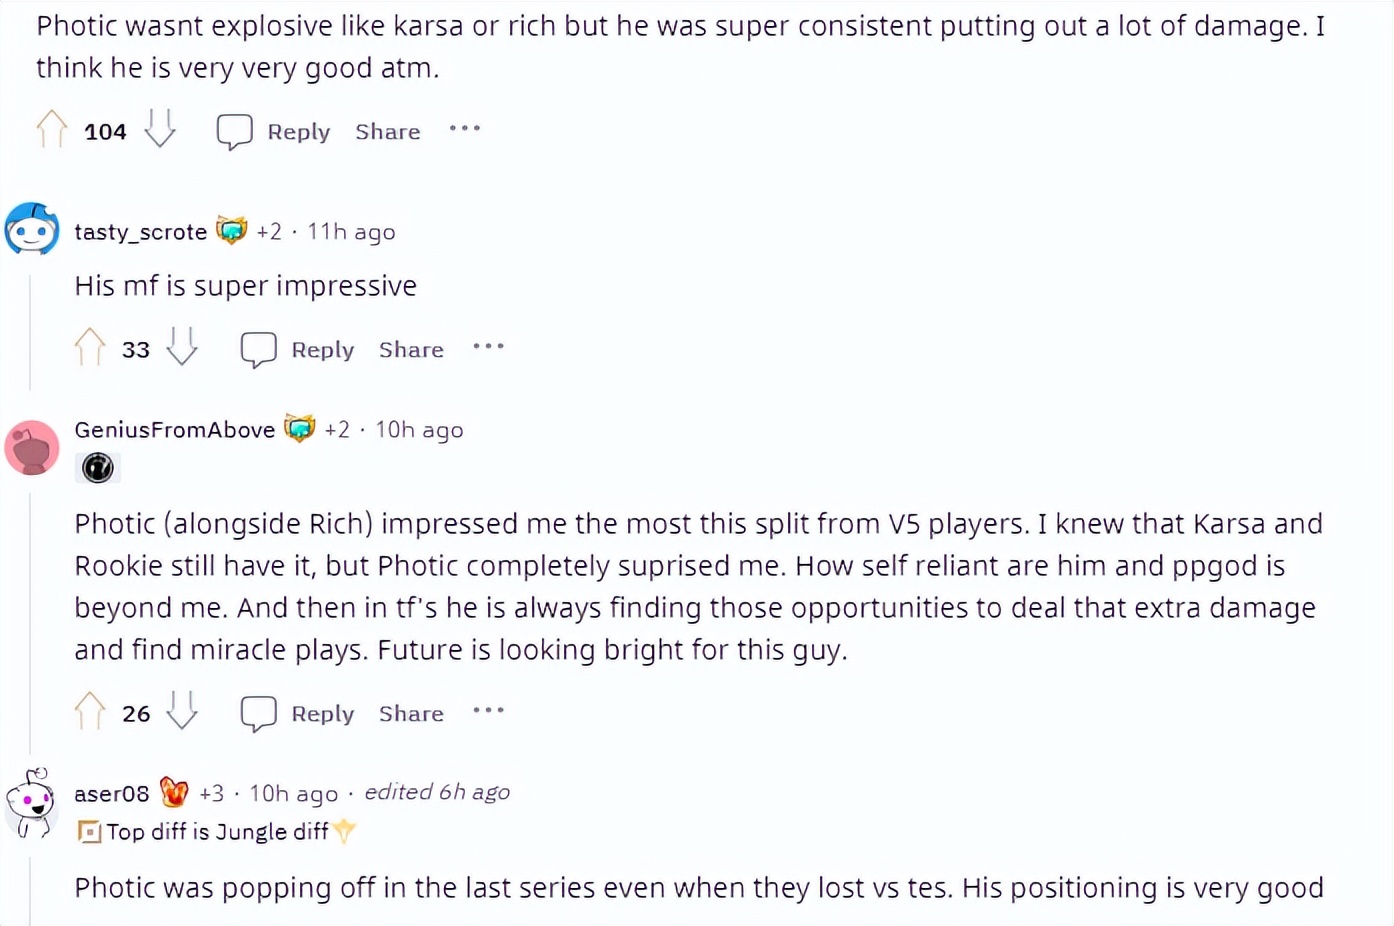Open GeniusFromAbove's avatar

[x=32, y=447]
